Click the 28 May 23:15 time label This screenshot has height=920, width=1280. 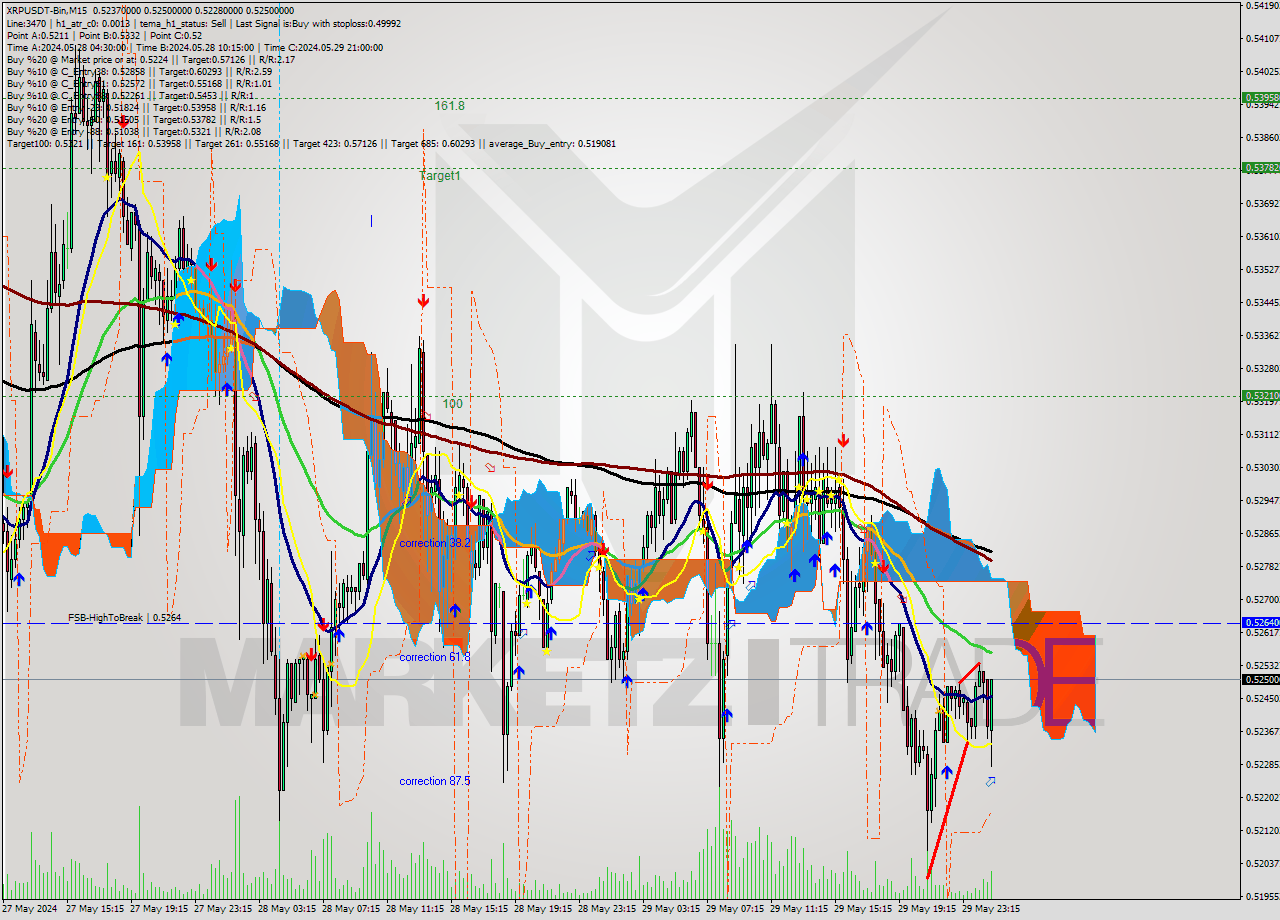coord(606,909)
